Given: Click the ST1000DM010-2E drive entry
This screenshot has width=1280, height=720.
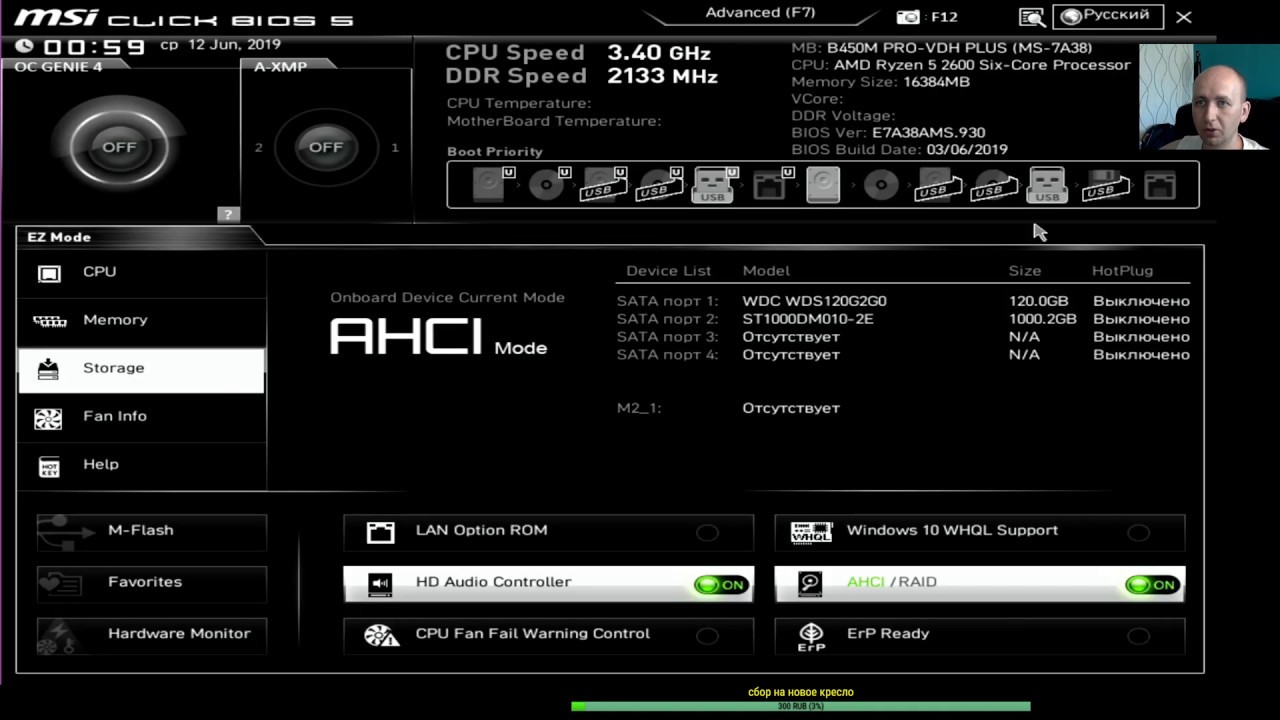Looking at the screenshot, I should pos(807,319).
